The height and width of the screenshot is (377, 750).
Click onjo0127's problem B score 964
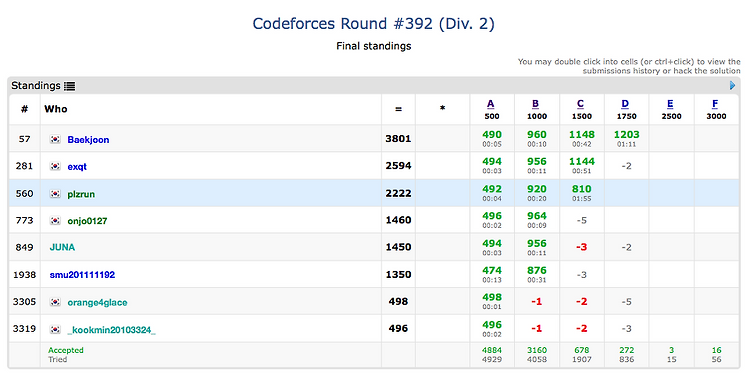pos(537,216)
